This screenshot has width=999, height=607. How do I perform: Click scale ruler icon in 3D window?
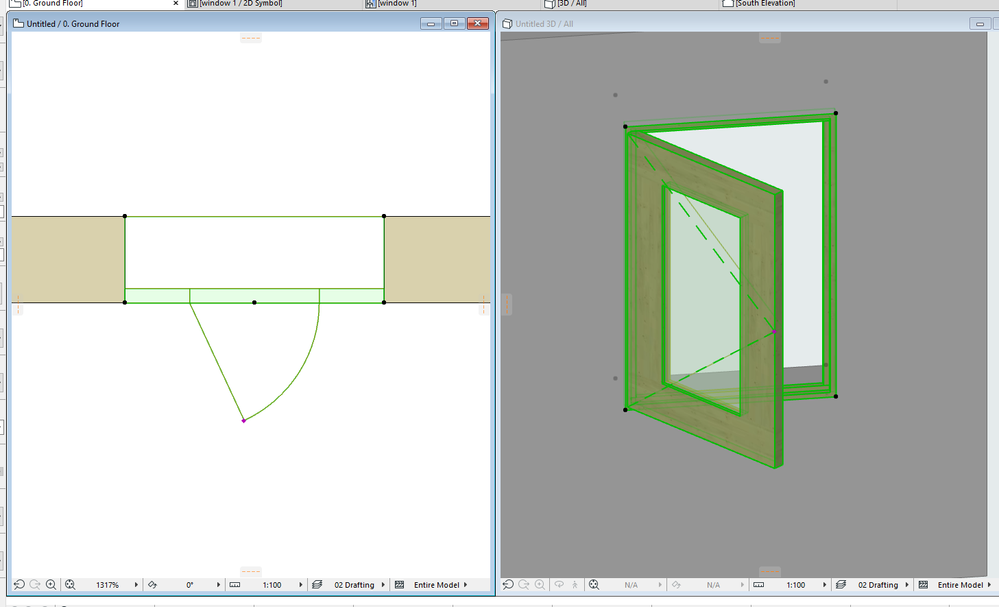[758, 585]
